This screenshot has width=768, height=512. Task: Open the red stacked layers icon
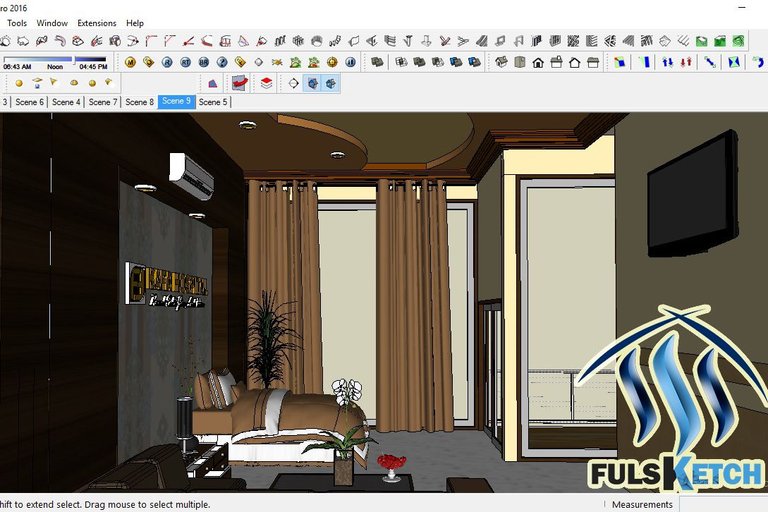click(266, 83)
